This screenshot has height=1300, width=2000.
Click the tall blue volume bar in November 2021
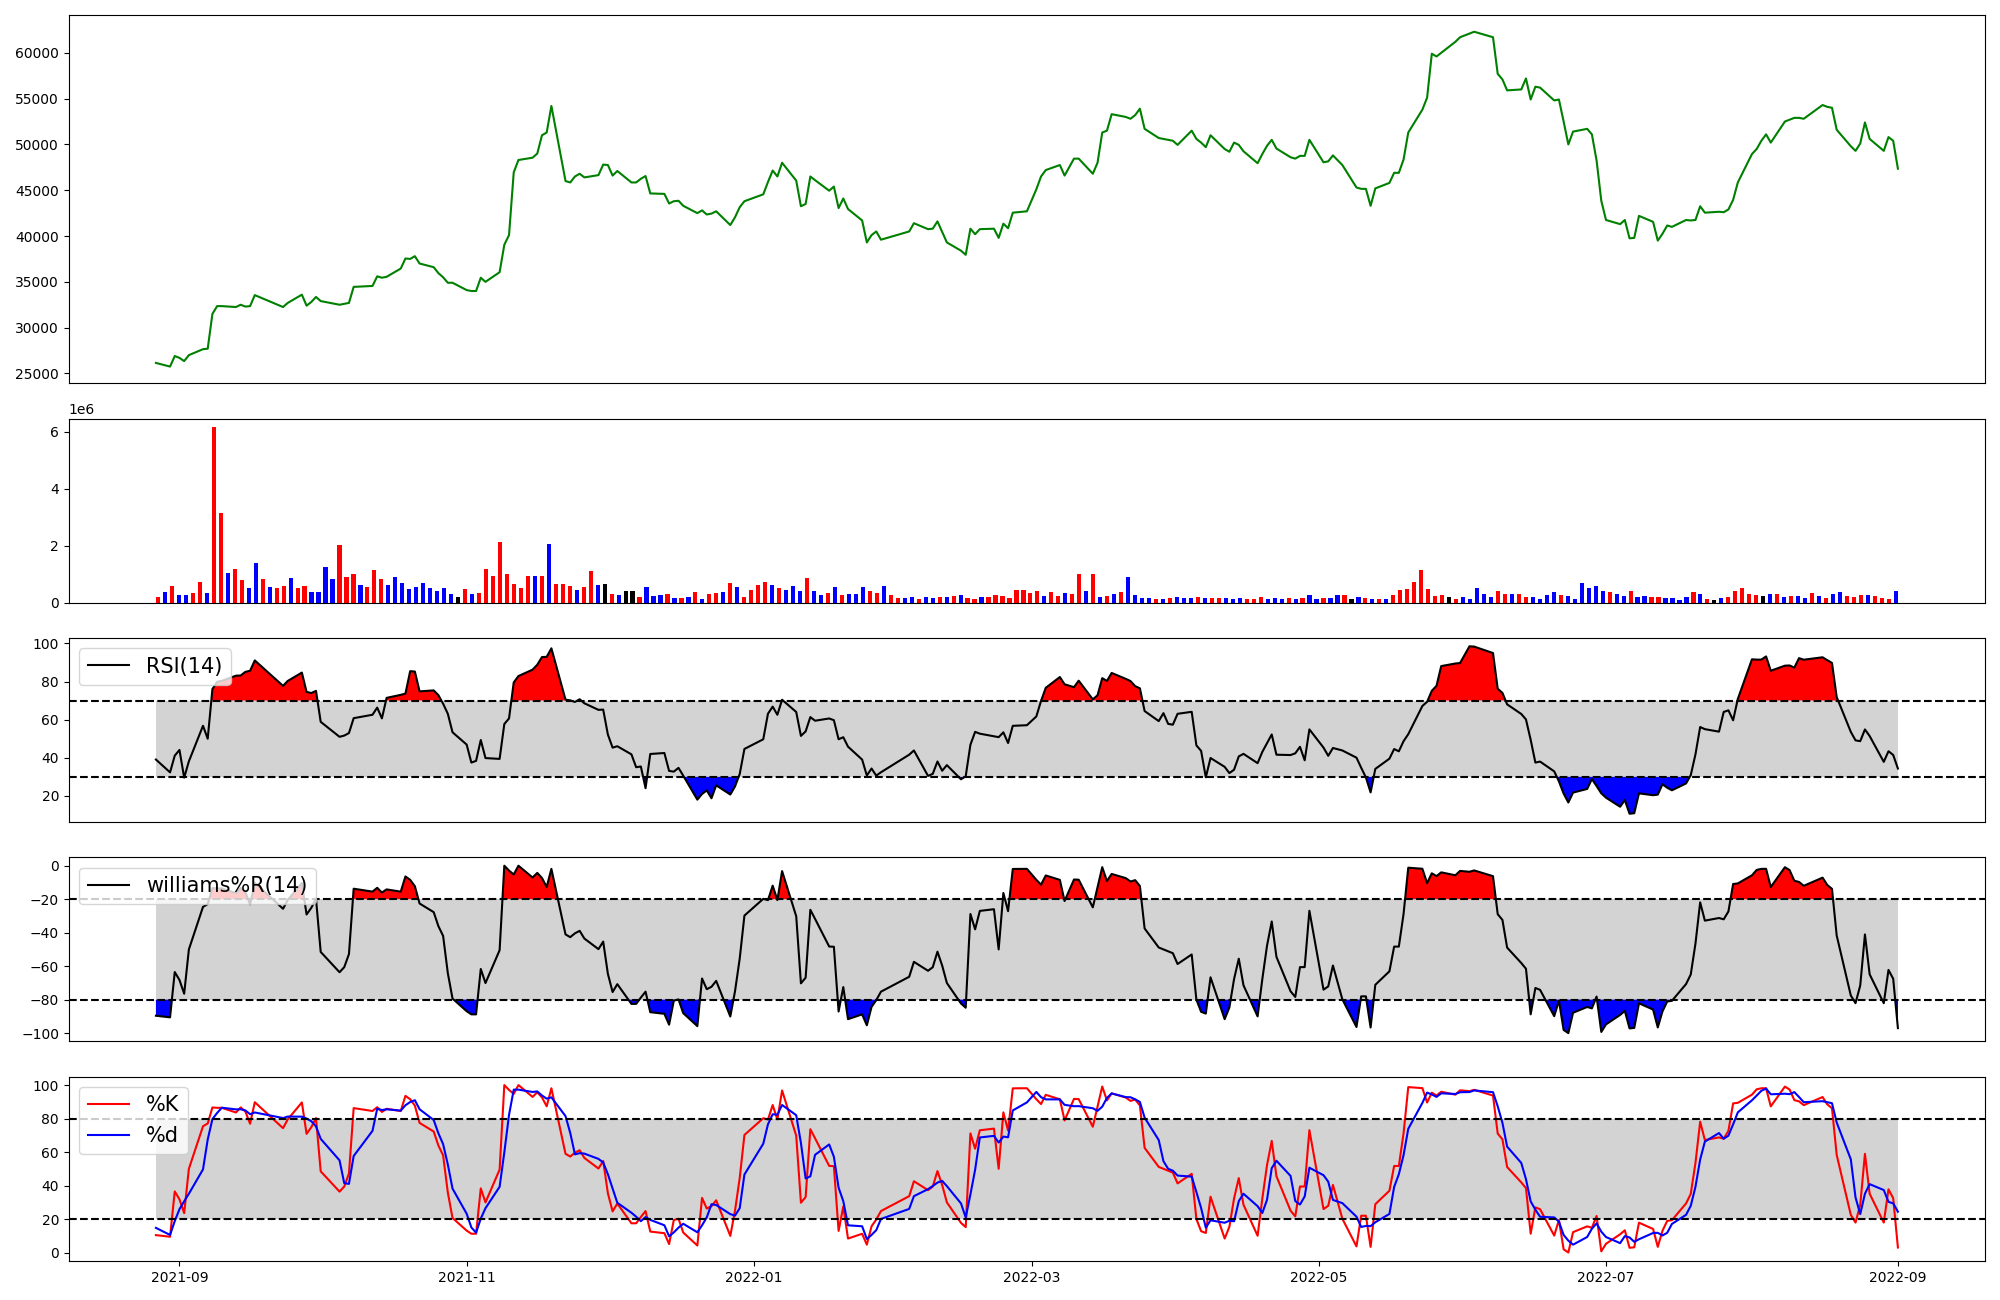[549, 574]
